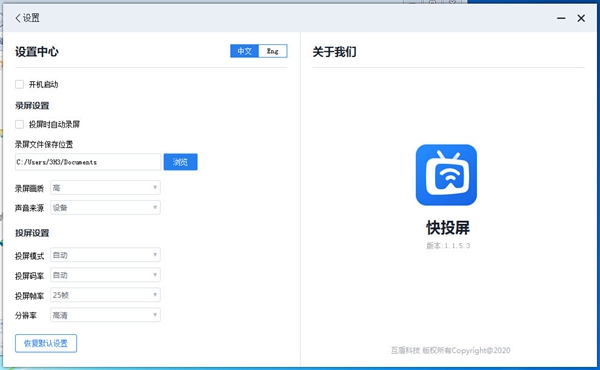Viewport: 600px width, 370px height.
Task: Toggle the 投屏时自动录屏 checkbox
Action: (x=20, y=124)
